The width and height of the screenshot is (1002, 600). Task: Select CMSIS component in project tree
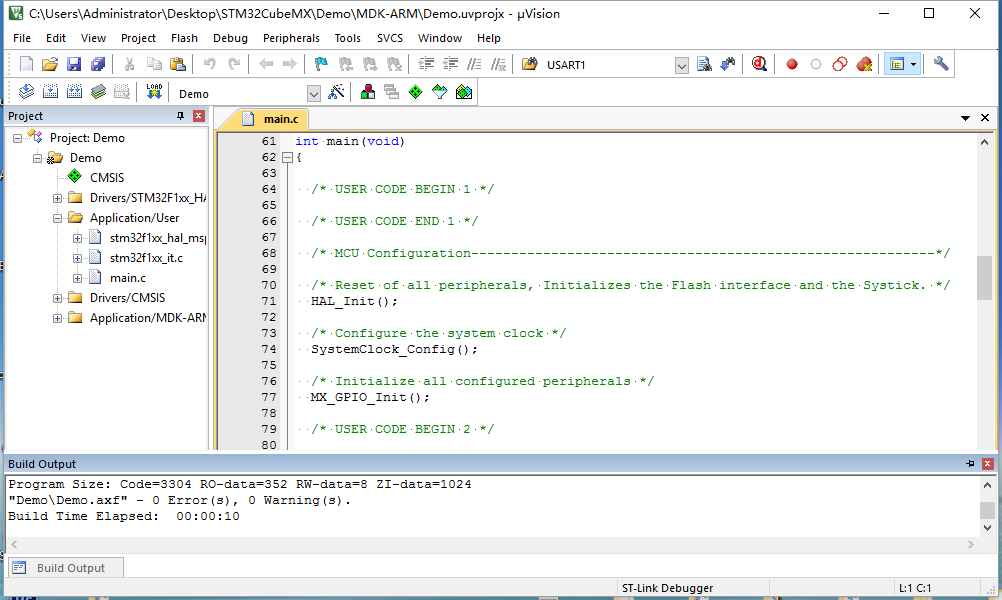click(107, 178)
